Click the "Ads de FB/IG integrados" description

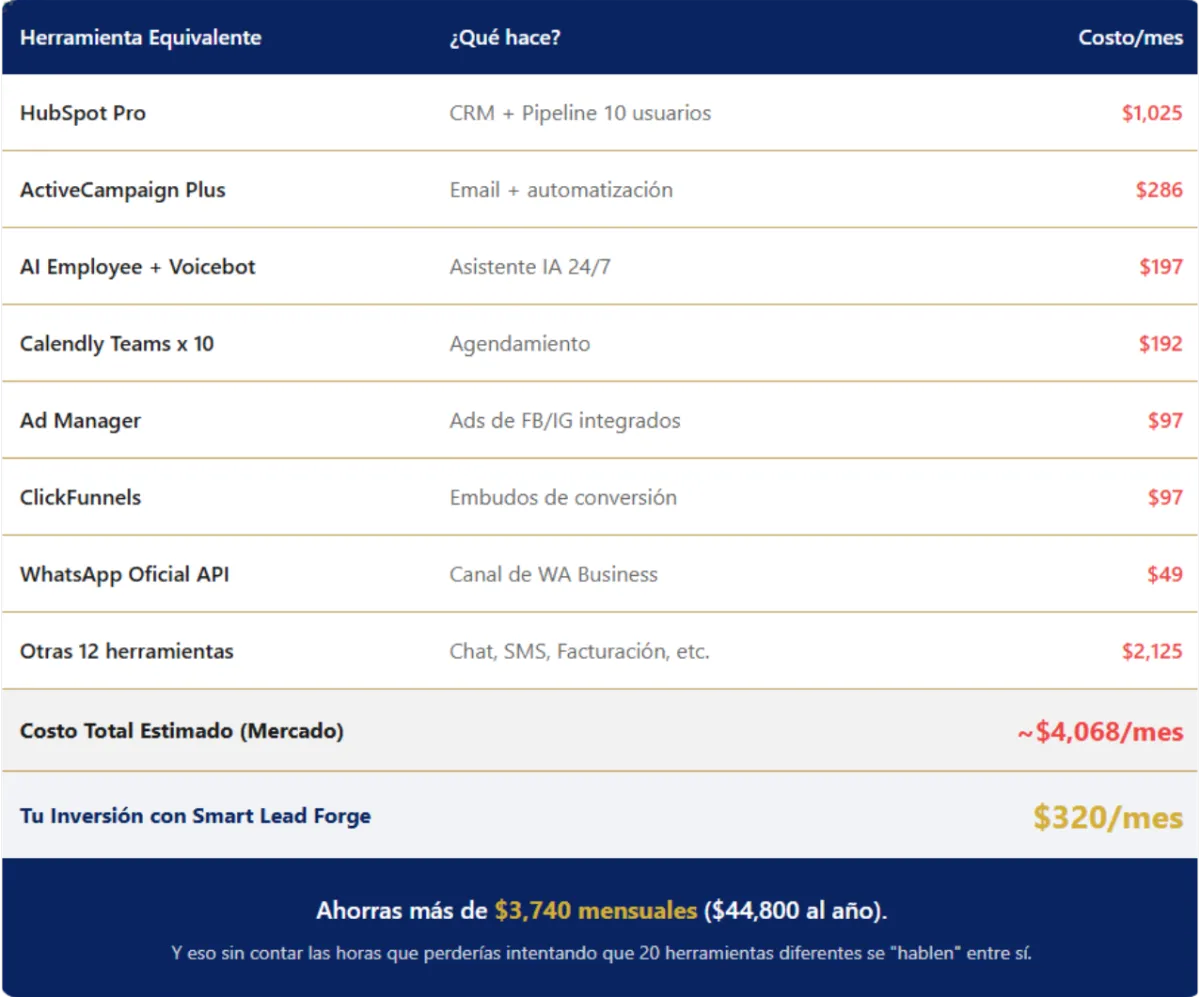click(x=565, y=421)
